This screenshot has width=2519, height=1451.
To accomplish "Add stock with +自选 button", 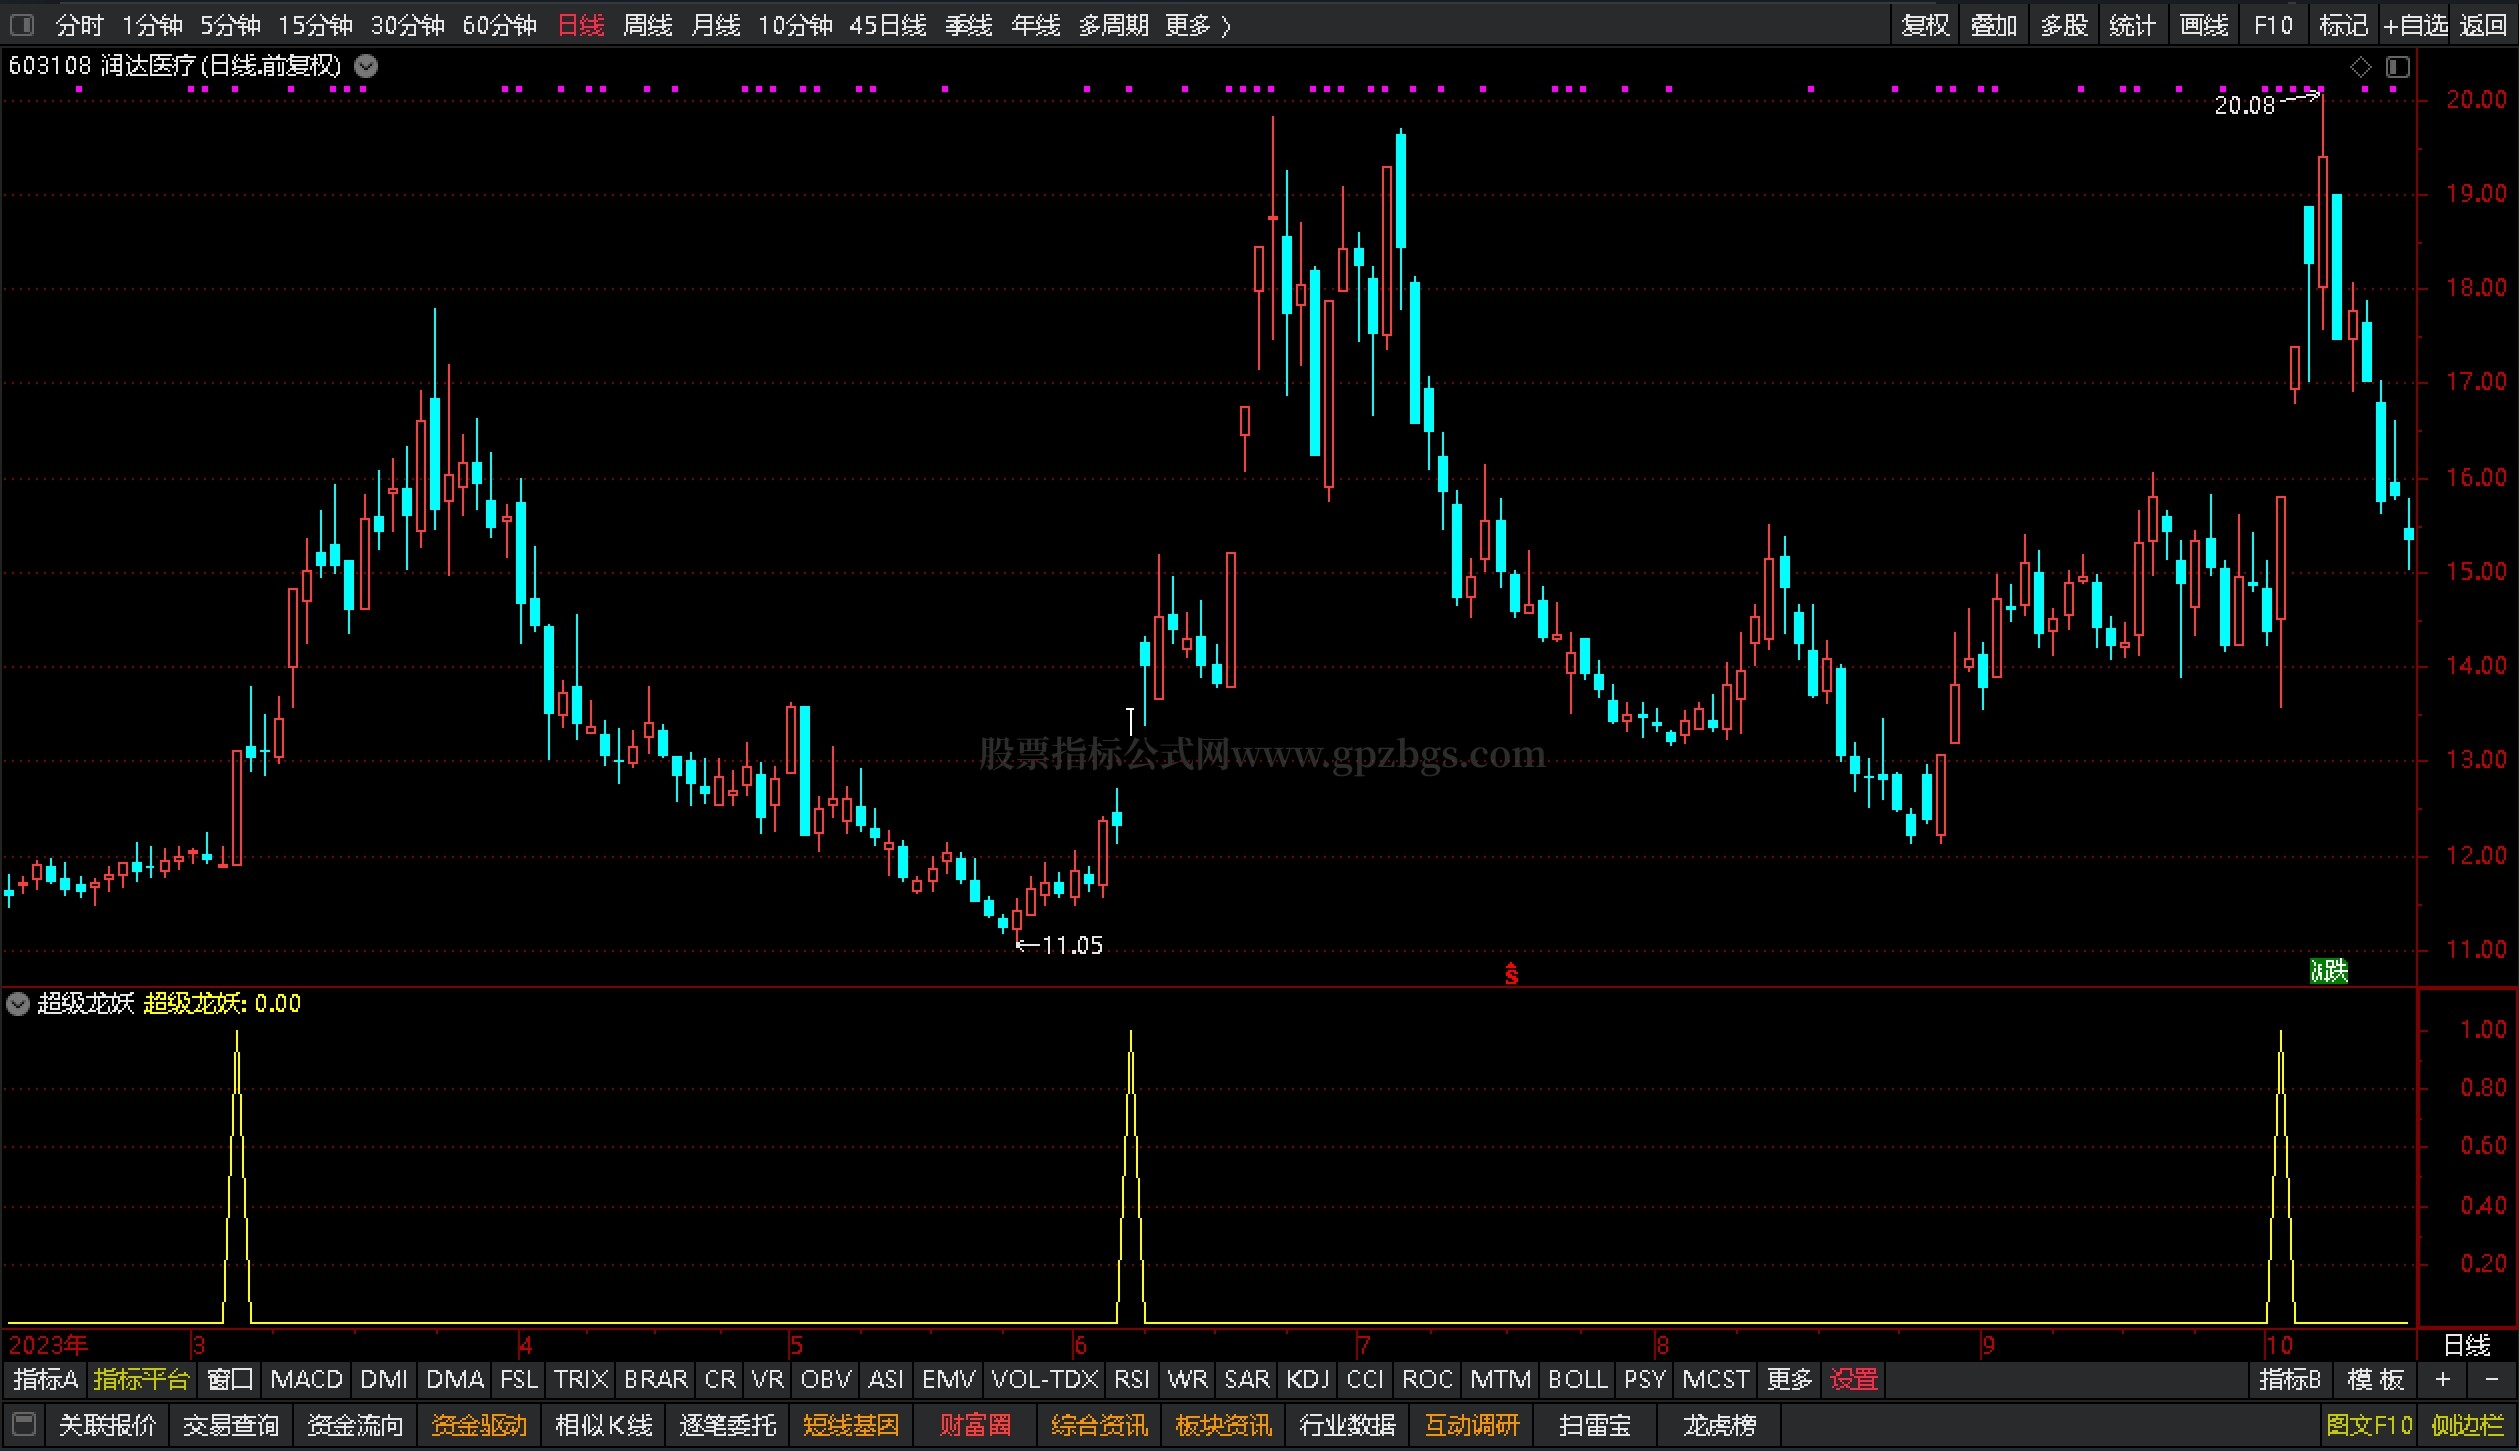I will coord(2415,25).
